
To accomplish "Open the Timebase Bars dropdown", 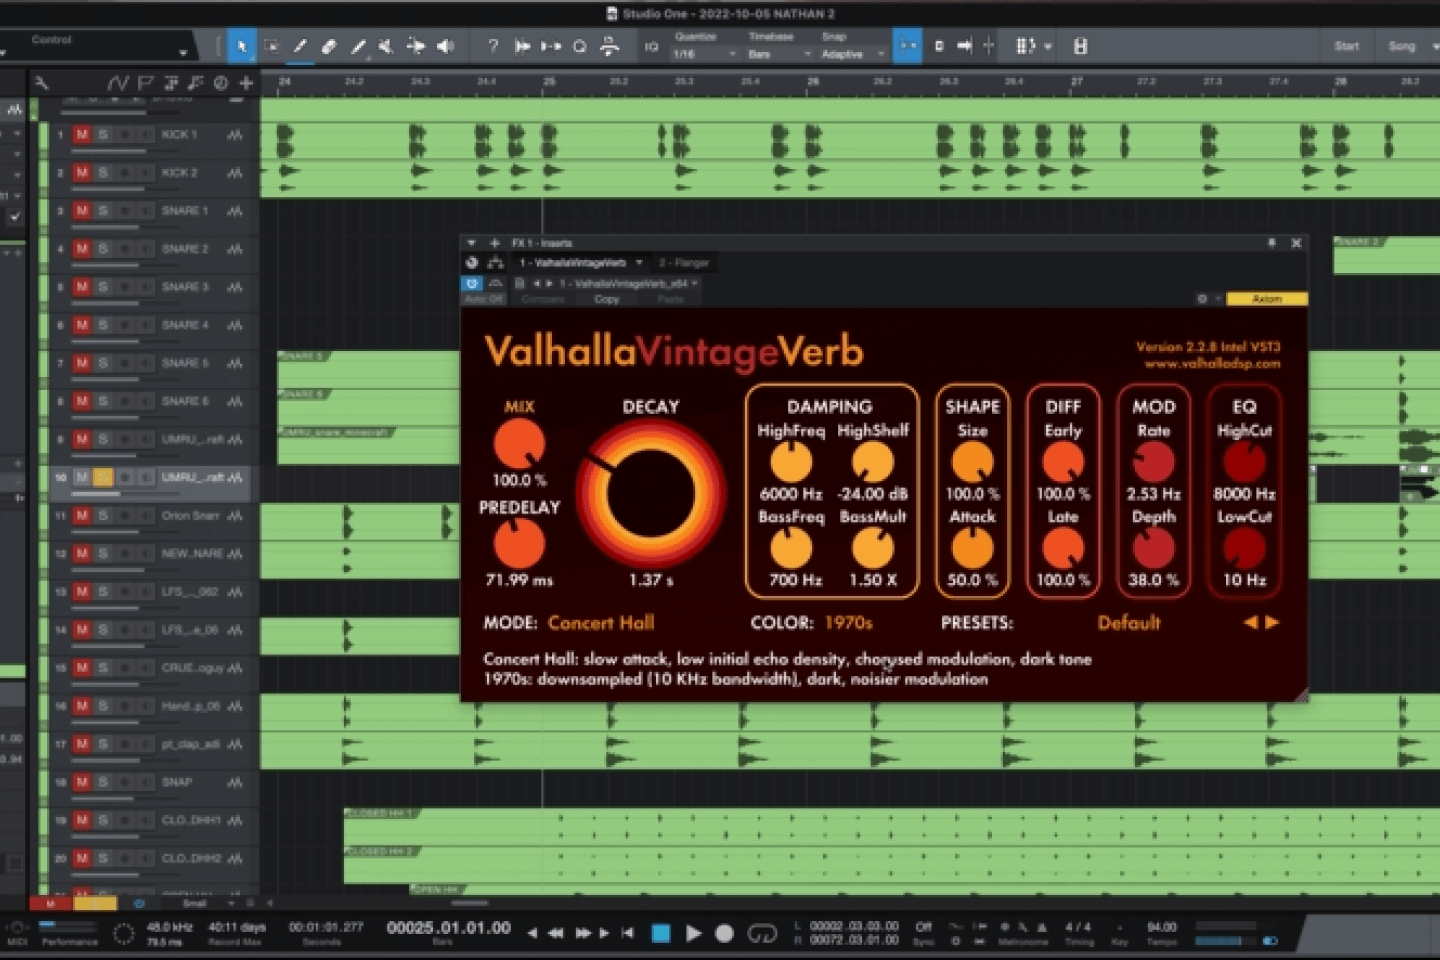I will (778, 54).
